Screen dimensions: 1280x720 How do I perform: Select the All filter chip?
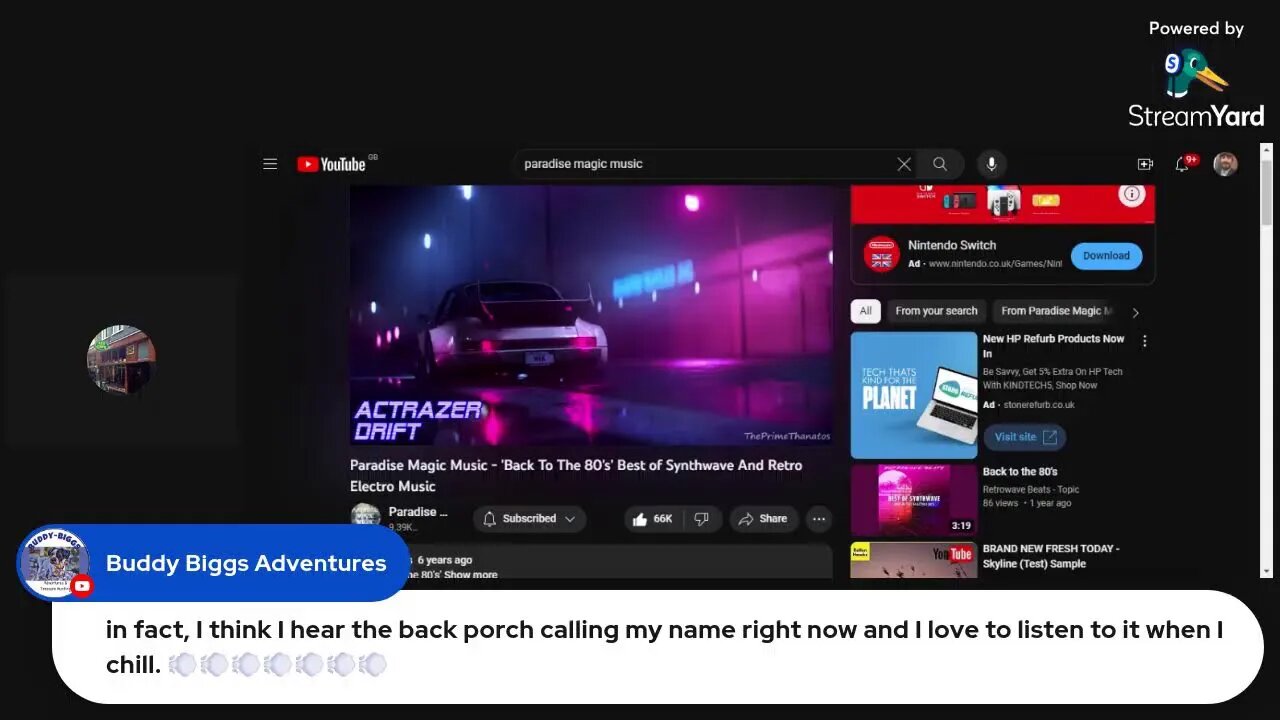coord(865,311)
